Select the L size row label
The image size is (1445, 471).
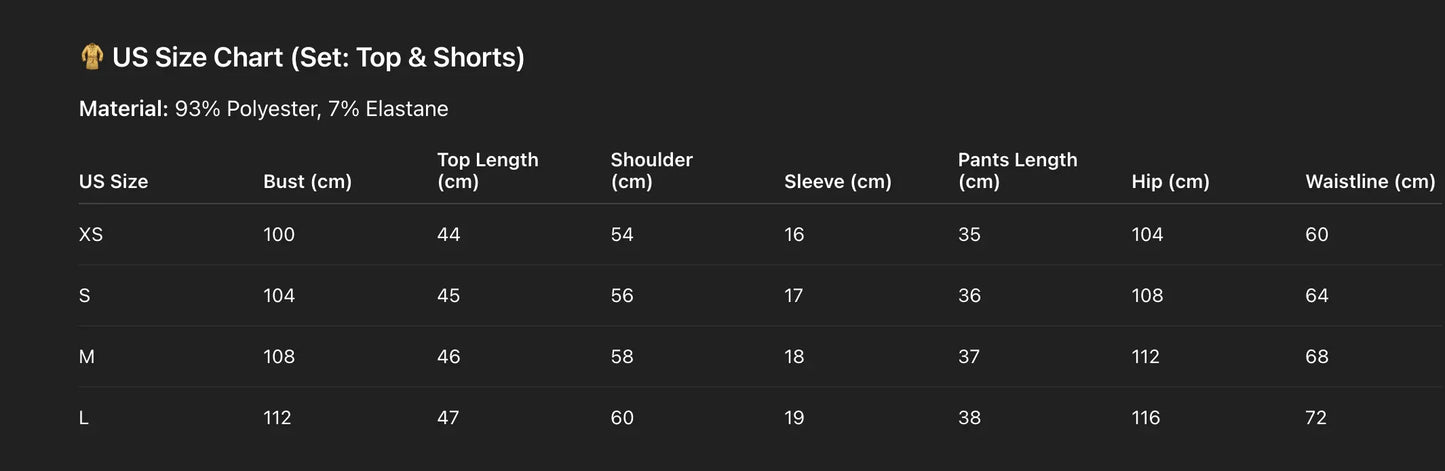pyautogui.click(x=84, y=418)
